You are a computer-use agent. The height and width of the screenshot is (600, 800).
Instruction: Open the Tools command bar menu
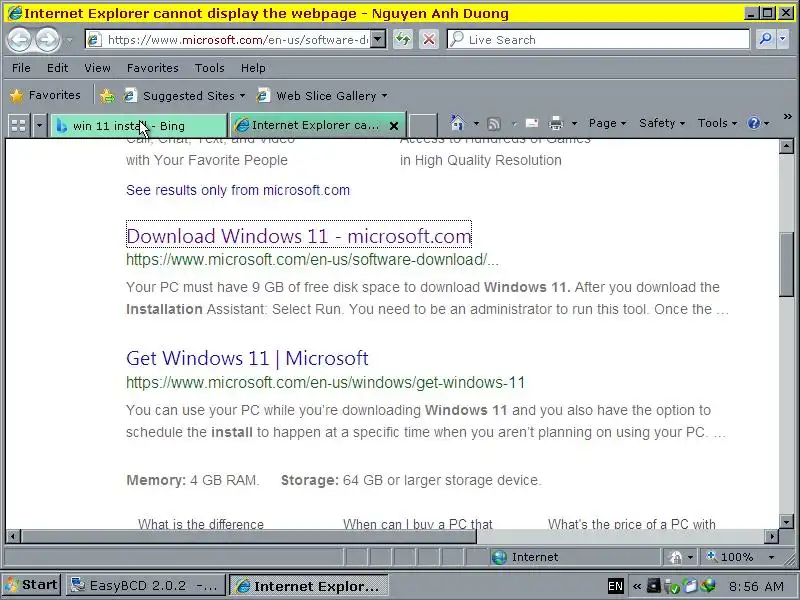point(717,123)
